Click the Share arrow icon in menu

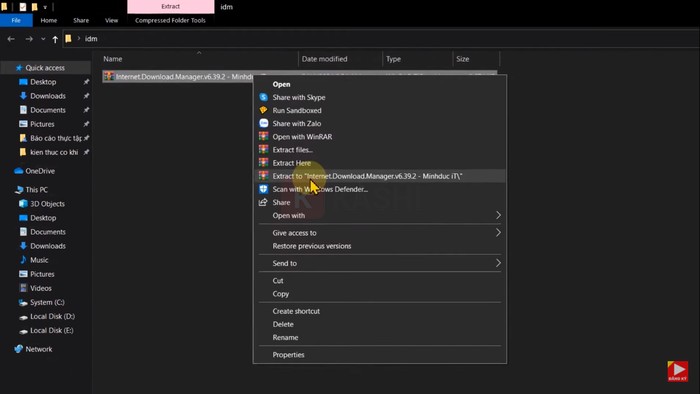pos(263,202)
